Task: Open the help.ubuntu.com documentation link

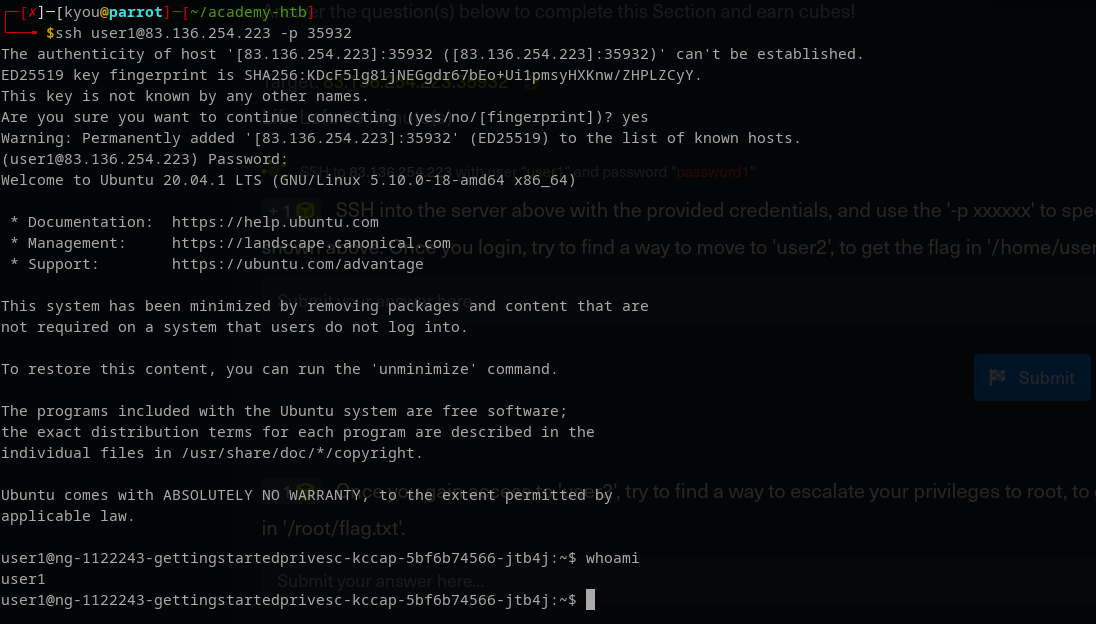Action: click(275, 222)
